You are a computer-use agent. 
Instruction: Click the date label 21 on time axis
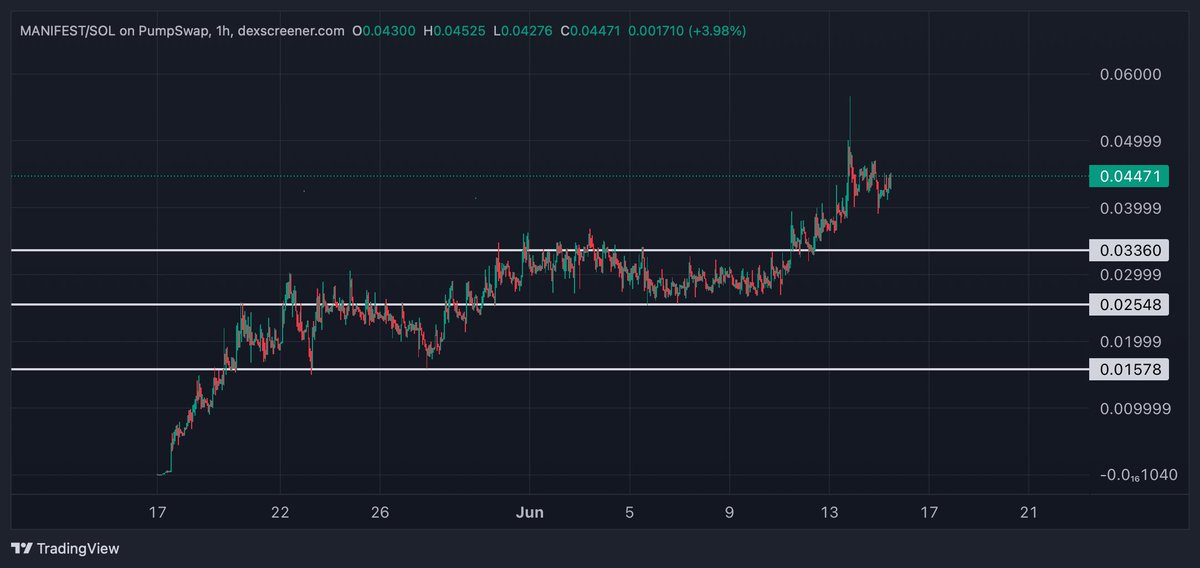1029,512
